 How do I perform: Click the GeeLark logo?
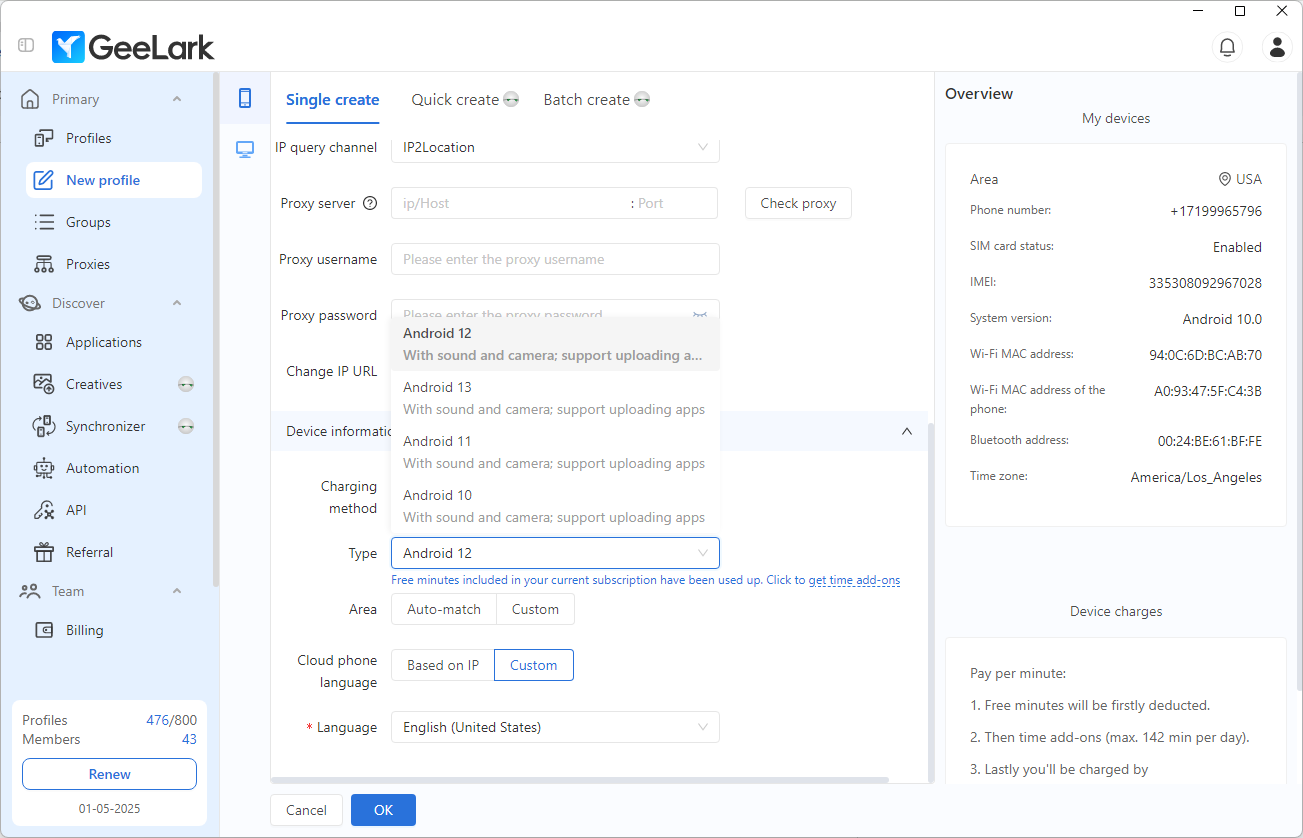pos(133,46)
